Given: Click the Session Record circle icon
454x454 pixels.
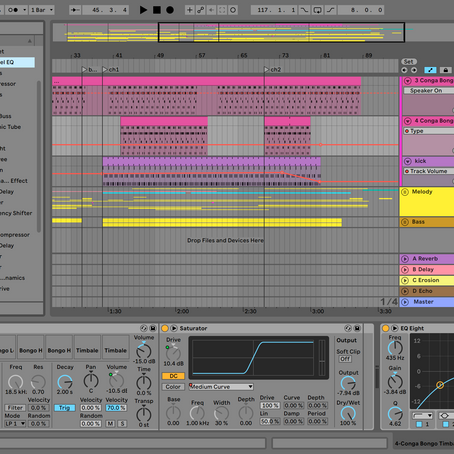Looking at the screenshot, I should point(233,10).
